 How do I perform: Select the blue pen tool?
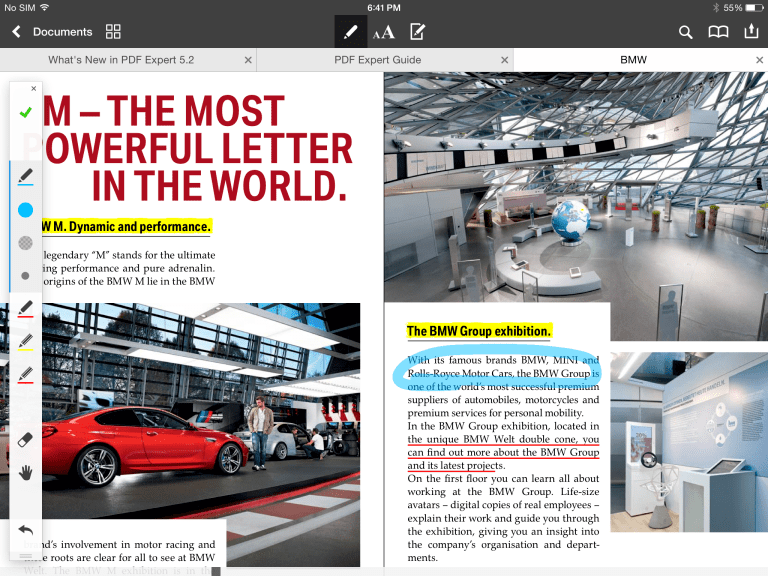click(x=25, y=177)
